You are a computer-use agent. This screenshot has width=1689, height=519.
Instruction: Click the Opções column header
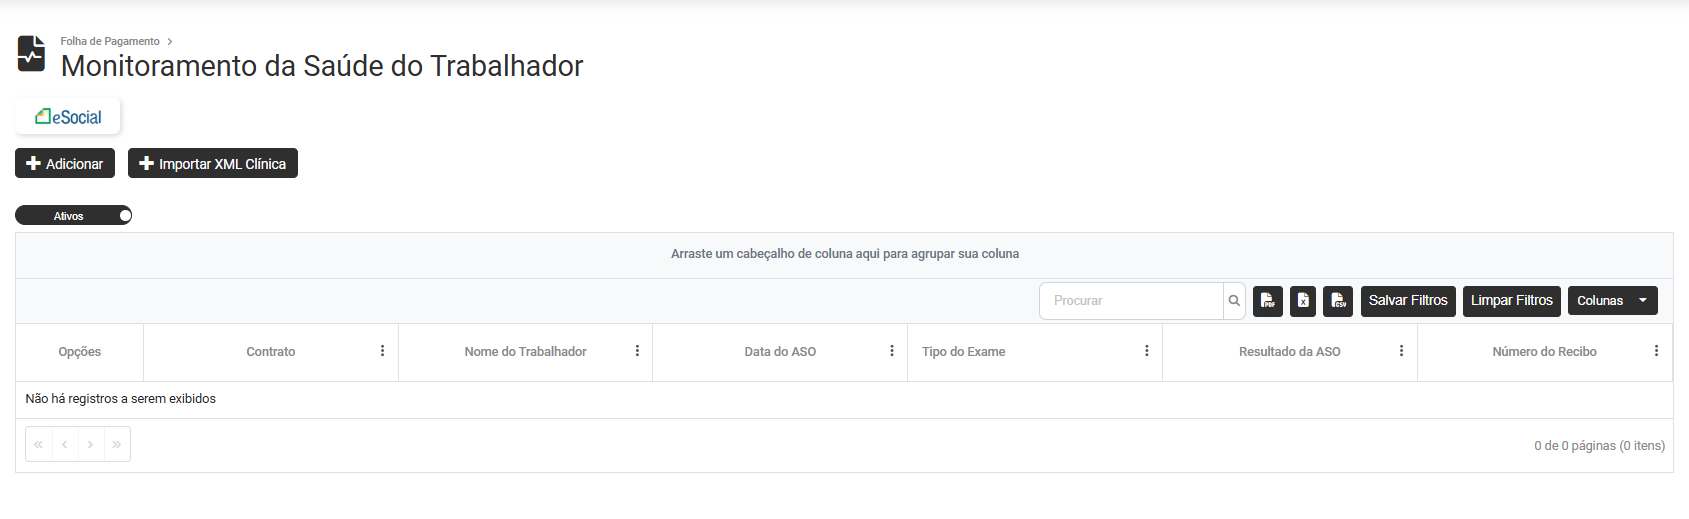[x=80, y=352]
